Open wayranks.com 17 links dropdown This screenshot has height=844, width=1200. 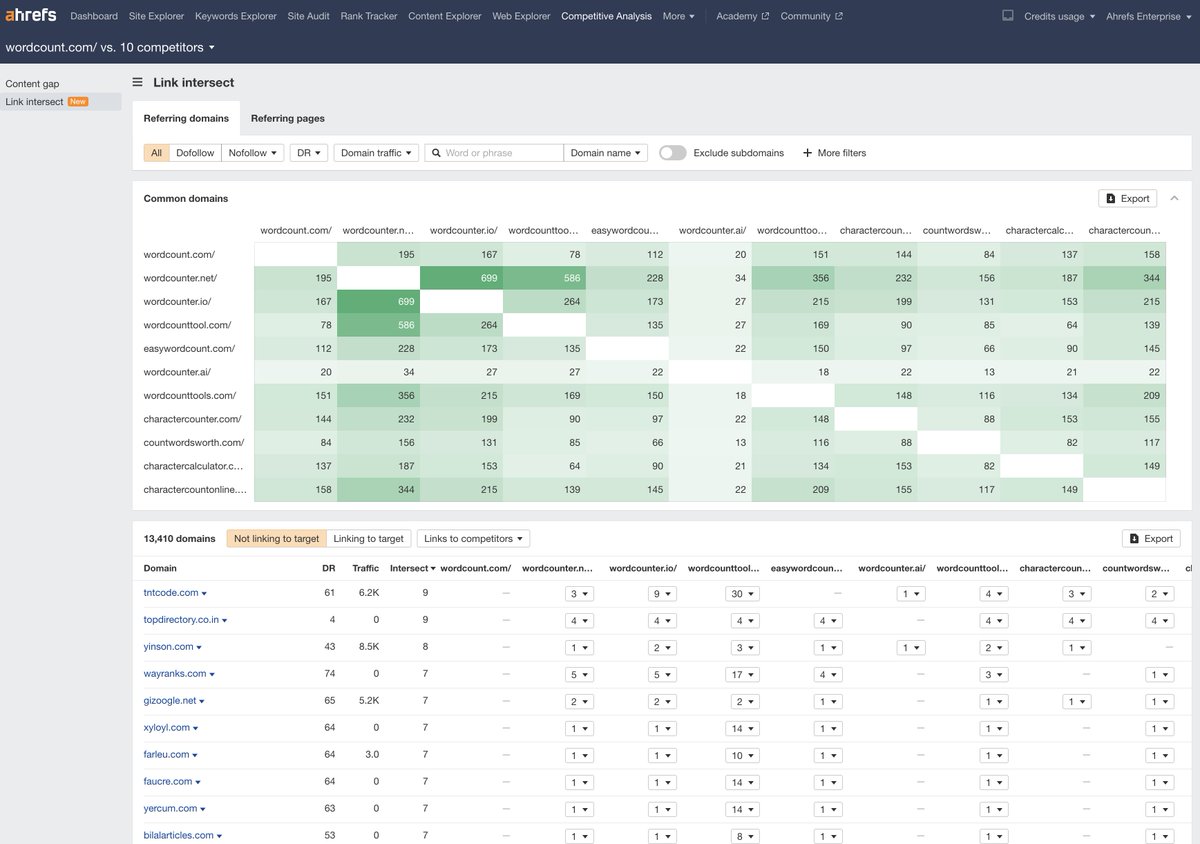tap(742, 675)
